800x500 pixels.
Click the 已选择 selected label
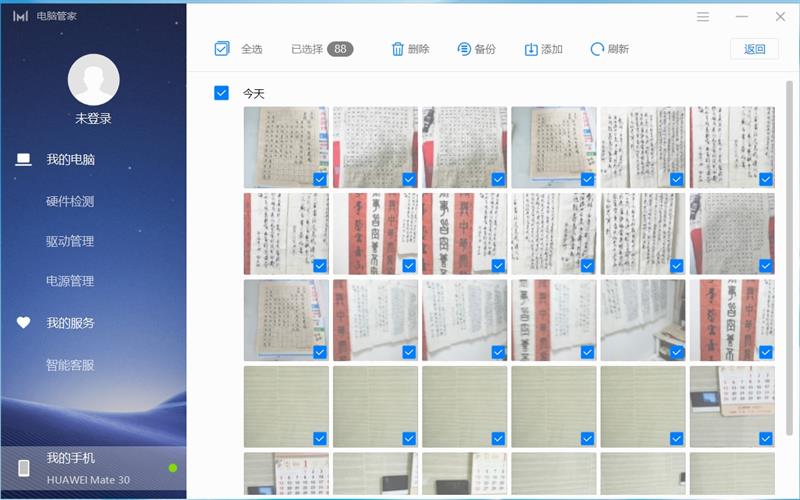307,49
